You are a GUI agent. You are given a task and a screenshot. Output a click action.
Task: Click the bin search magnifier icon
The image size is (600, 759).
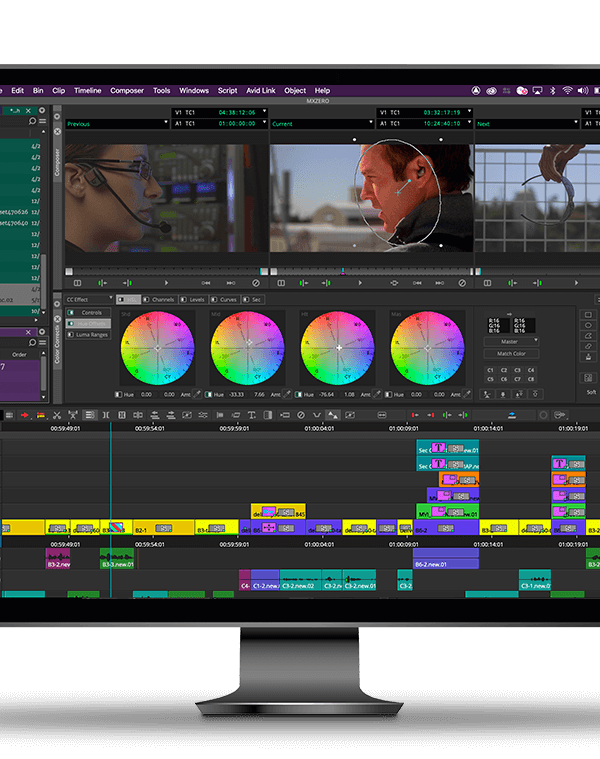(x=32, y=121)
